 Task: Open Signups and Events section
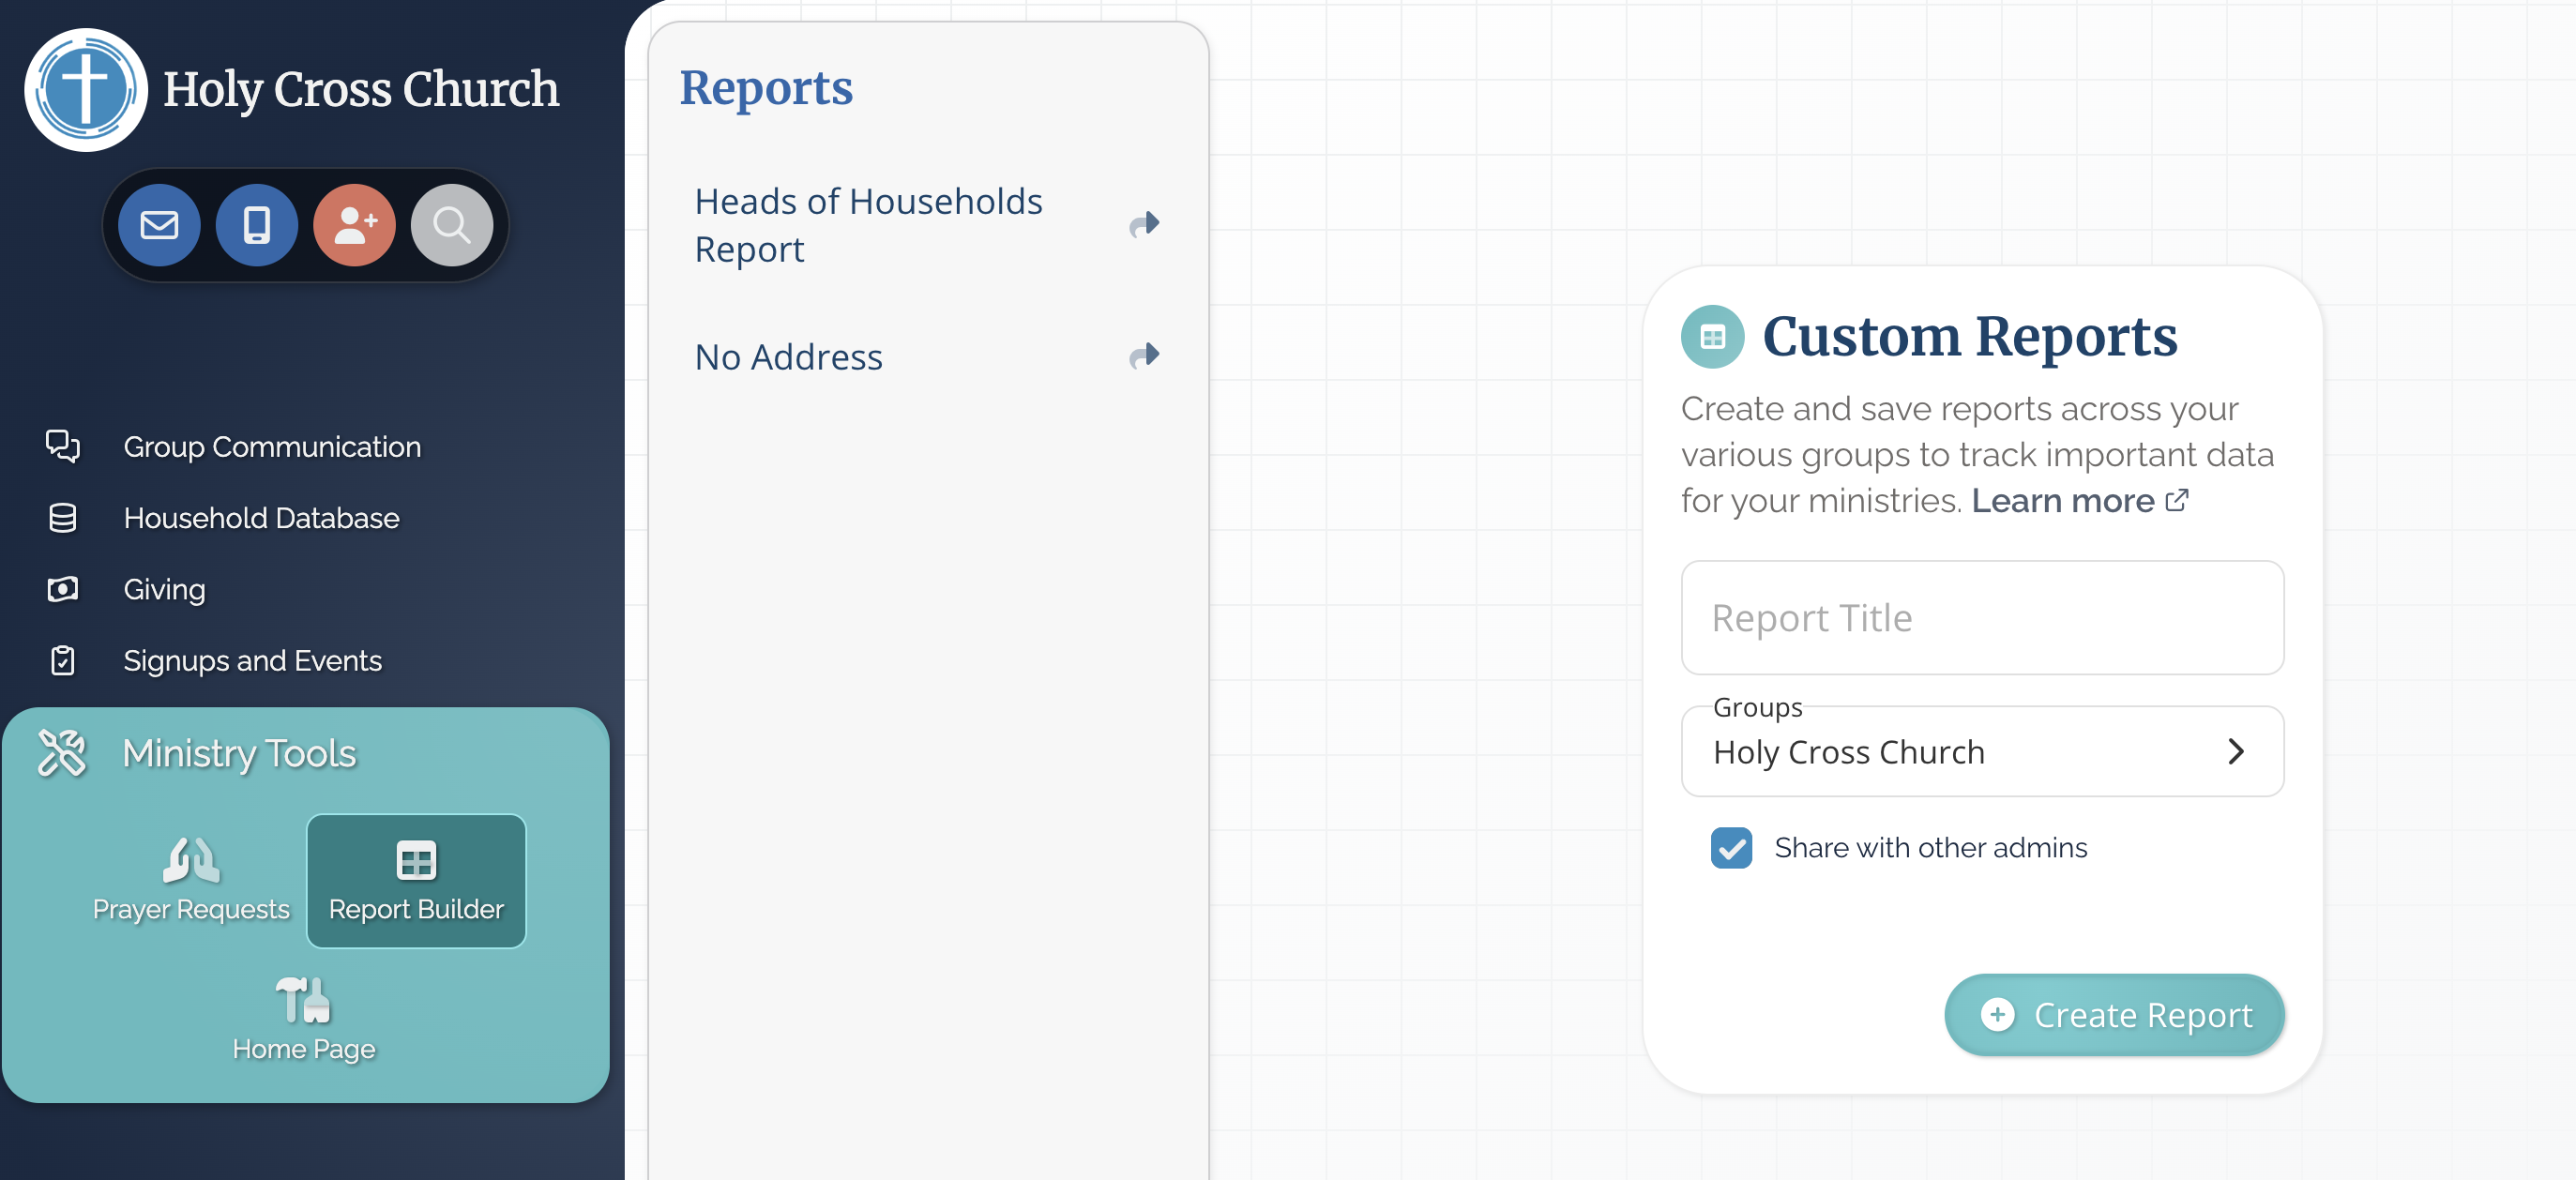(x=252, y=660)
